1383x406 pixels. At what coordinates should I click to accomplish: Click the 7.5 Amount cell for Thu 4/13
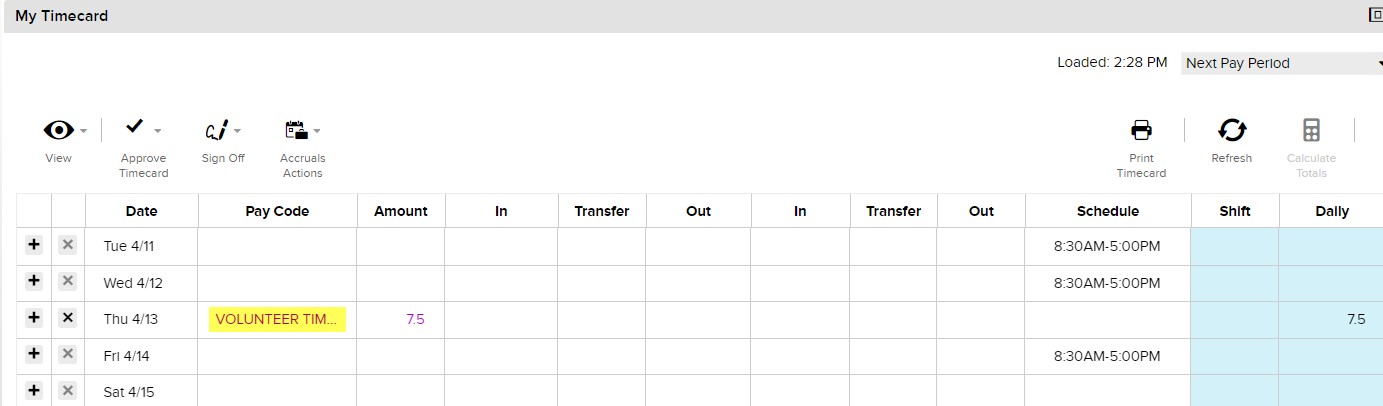(401, 319)
